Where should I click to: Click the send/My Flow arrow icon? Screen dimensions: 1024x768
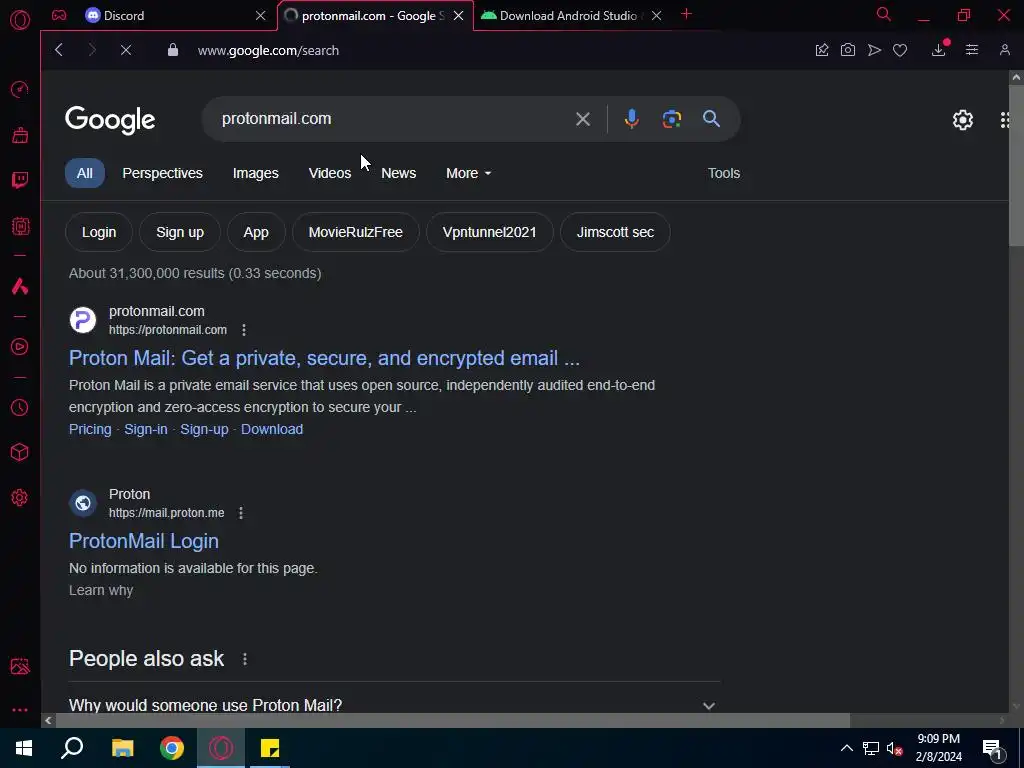[x=874, y=50]
